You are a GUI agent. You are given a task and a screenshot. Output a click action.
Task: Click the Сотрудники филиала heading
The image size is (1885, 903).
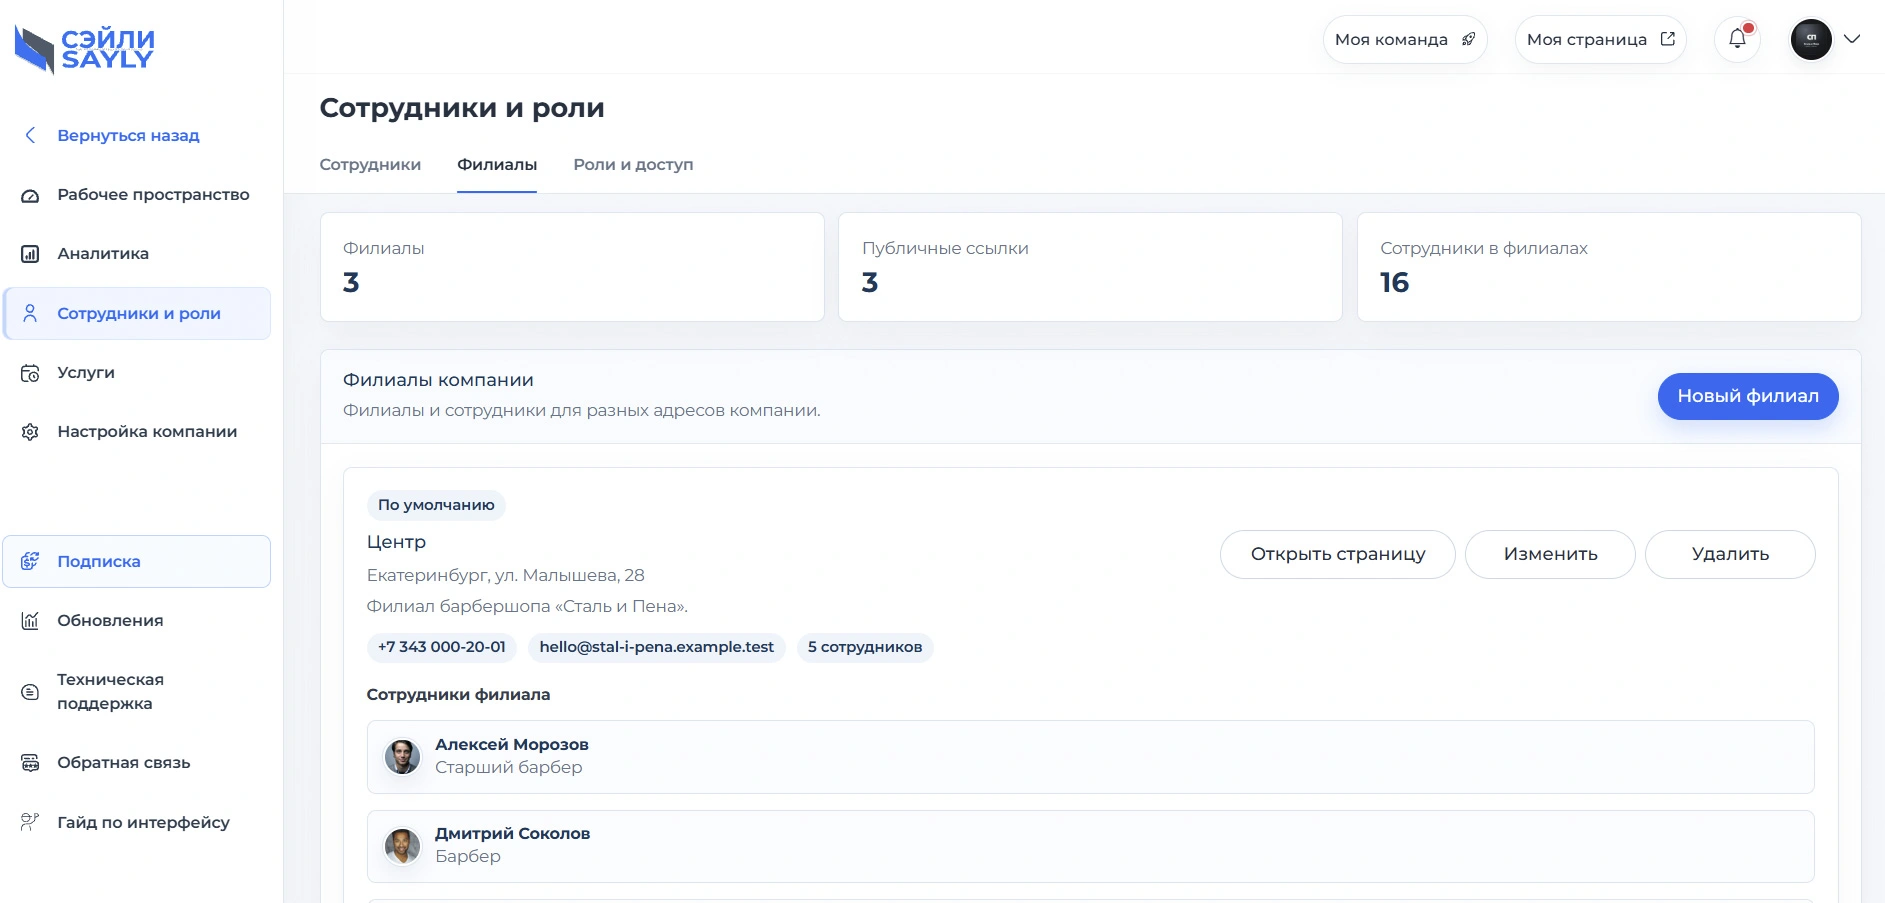(458, 695)
